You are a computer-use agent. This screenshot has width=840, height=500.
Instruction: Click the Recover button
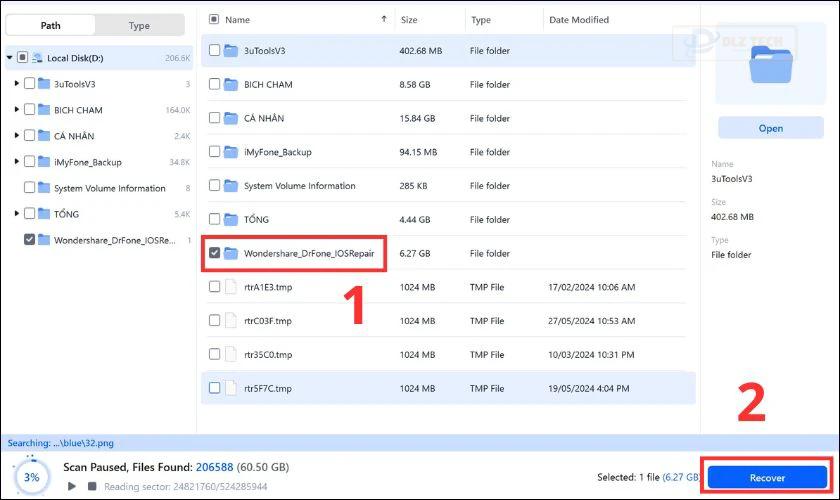pyautogui.click(x=767, y=477)
